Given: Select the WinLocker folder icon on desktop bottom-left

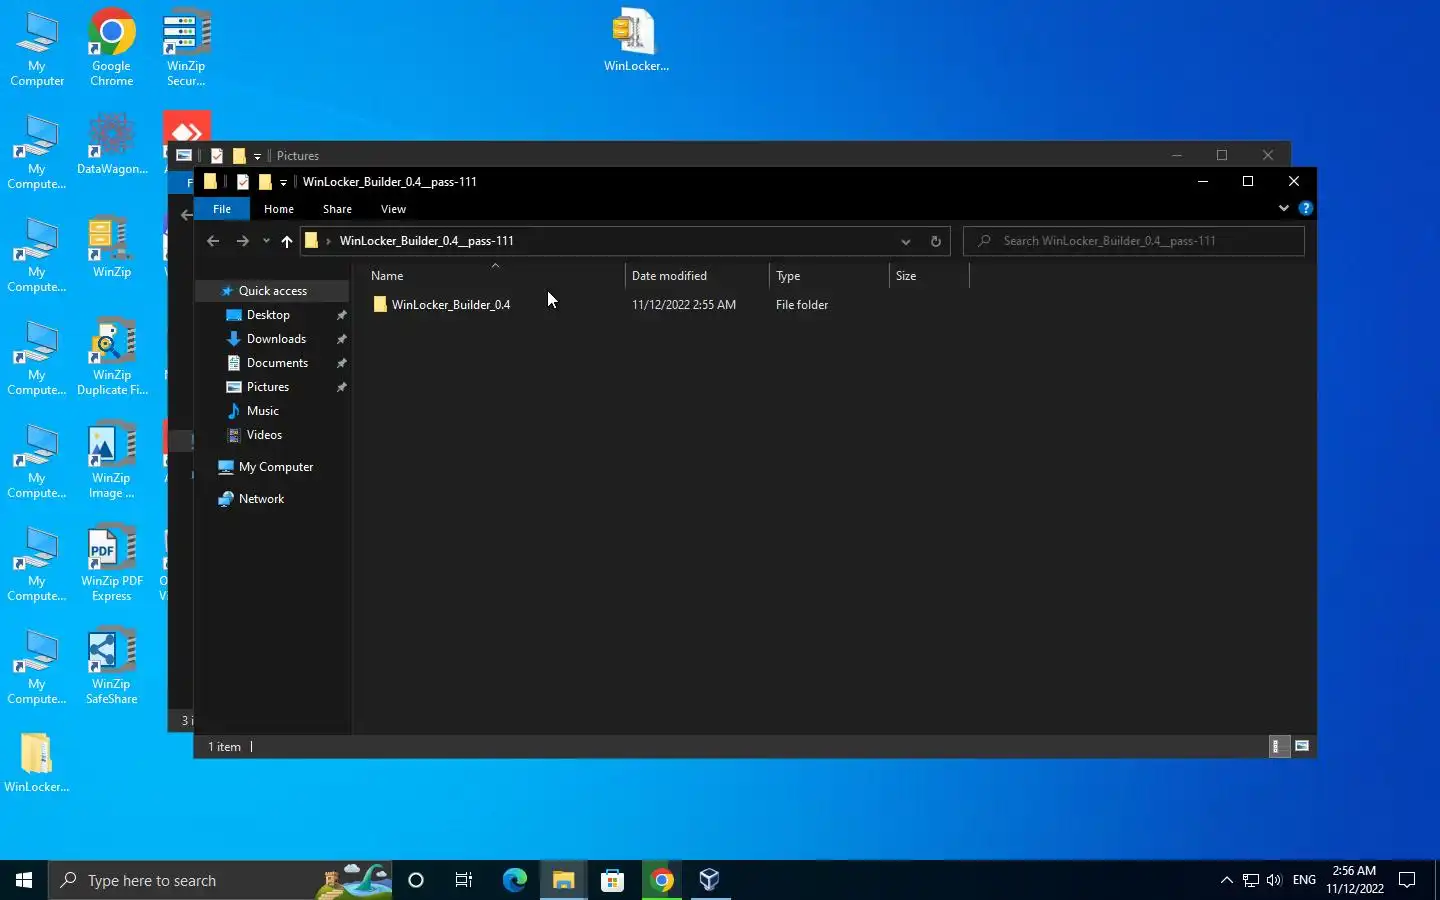Looking at the screenshot, I should (x=37, y=763).
